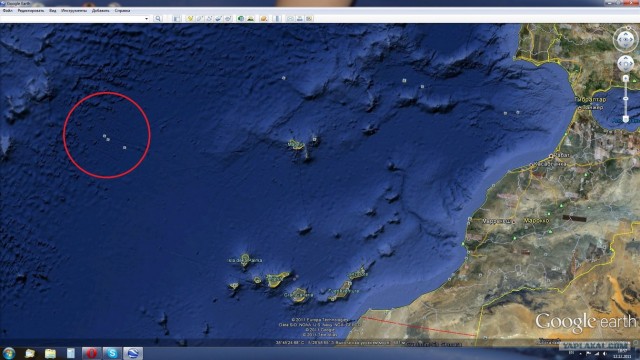Click the Gran Canaria island label
Viewport: 640px width, 360px height.
[x=298, y=295]
